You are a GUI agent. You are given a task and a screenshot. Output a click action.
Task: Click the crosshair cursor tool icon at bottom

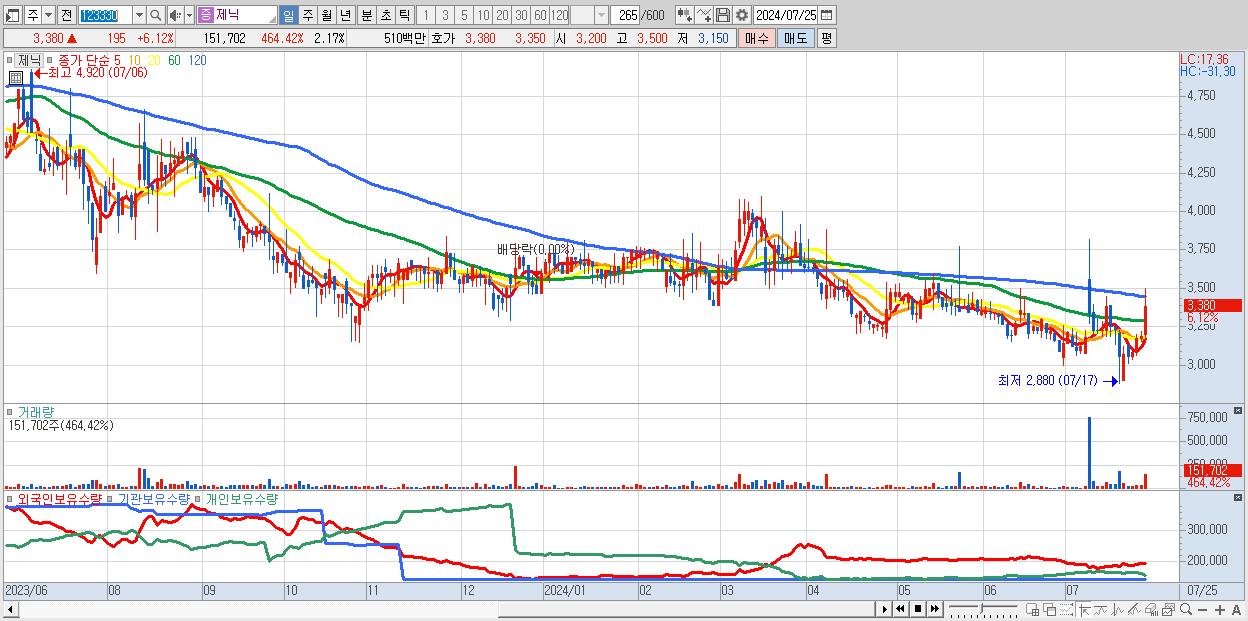click(1084, 609)
